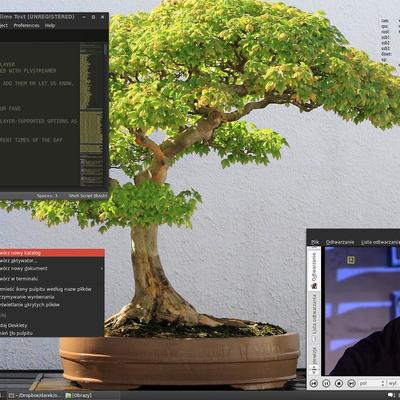Click the camera icon on Odtwarzanie tab
This screenshot has width=400, height=400.
(314, 286)
